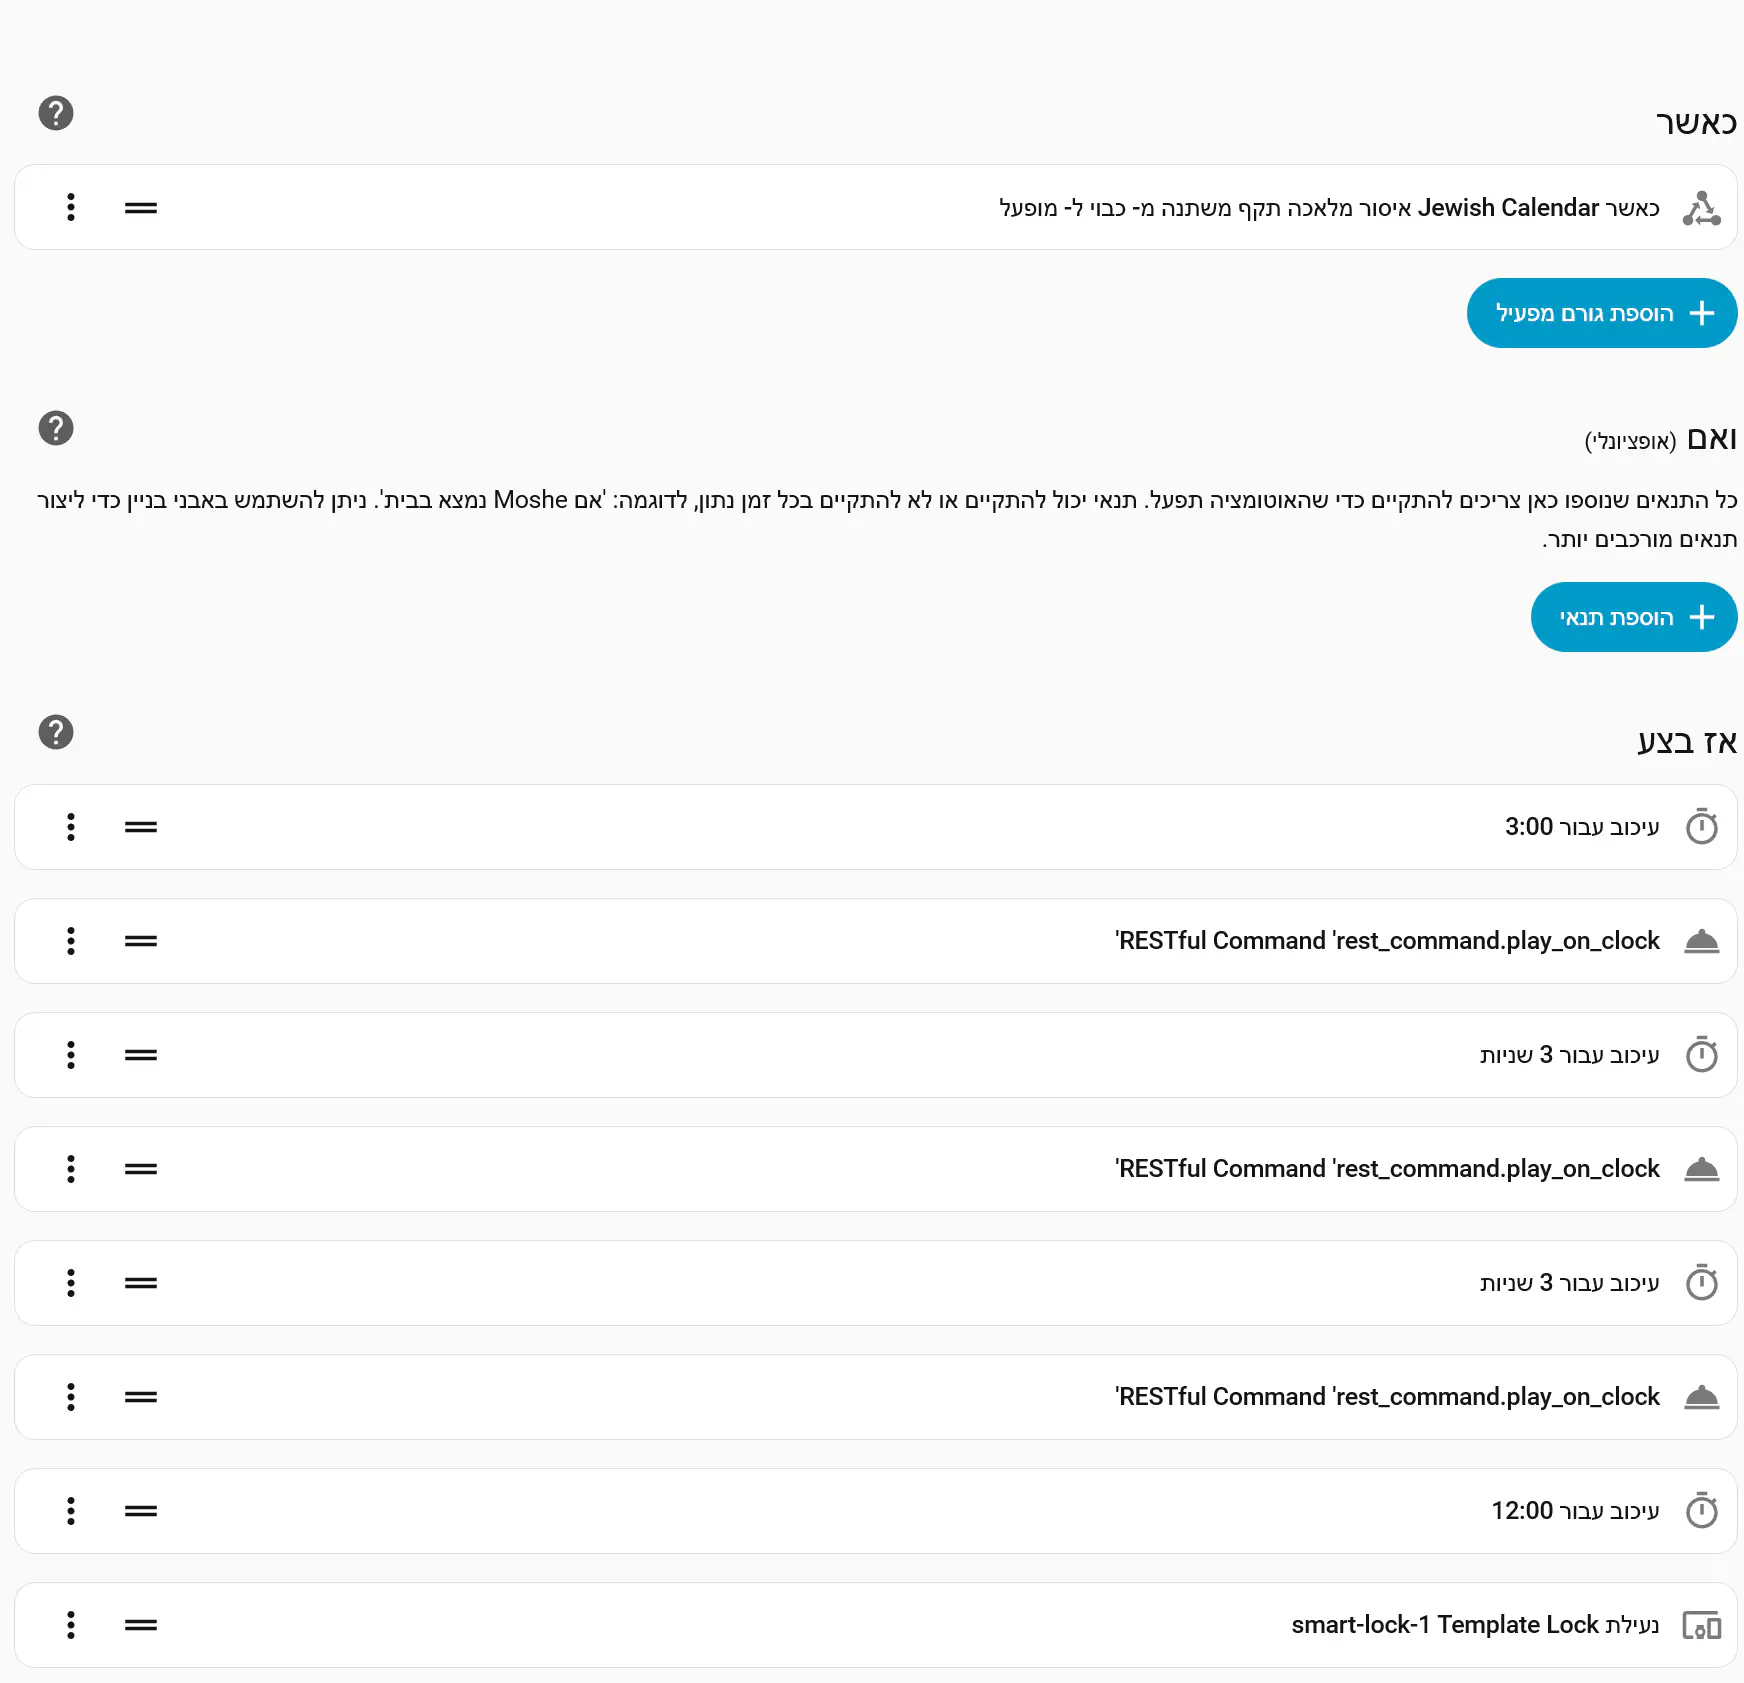Open three-dot menu on the 3:00 delay action
1744x1683 pixels.
pyautogui.click(x=71, y=827)
